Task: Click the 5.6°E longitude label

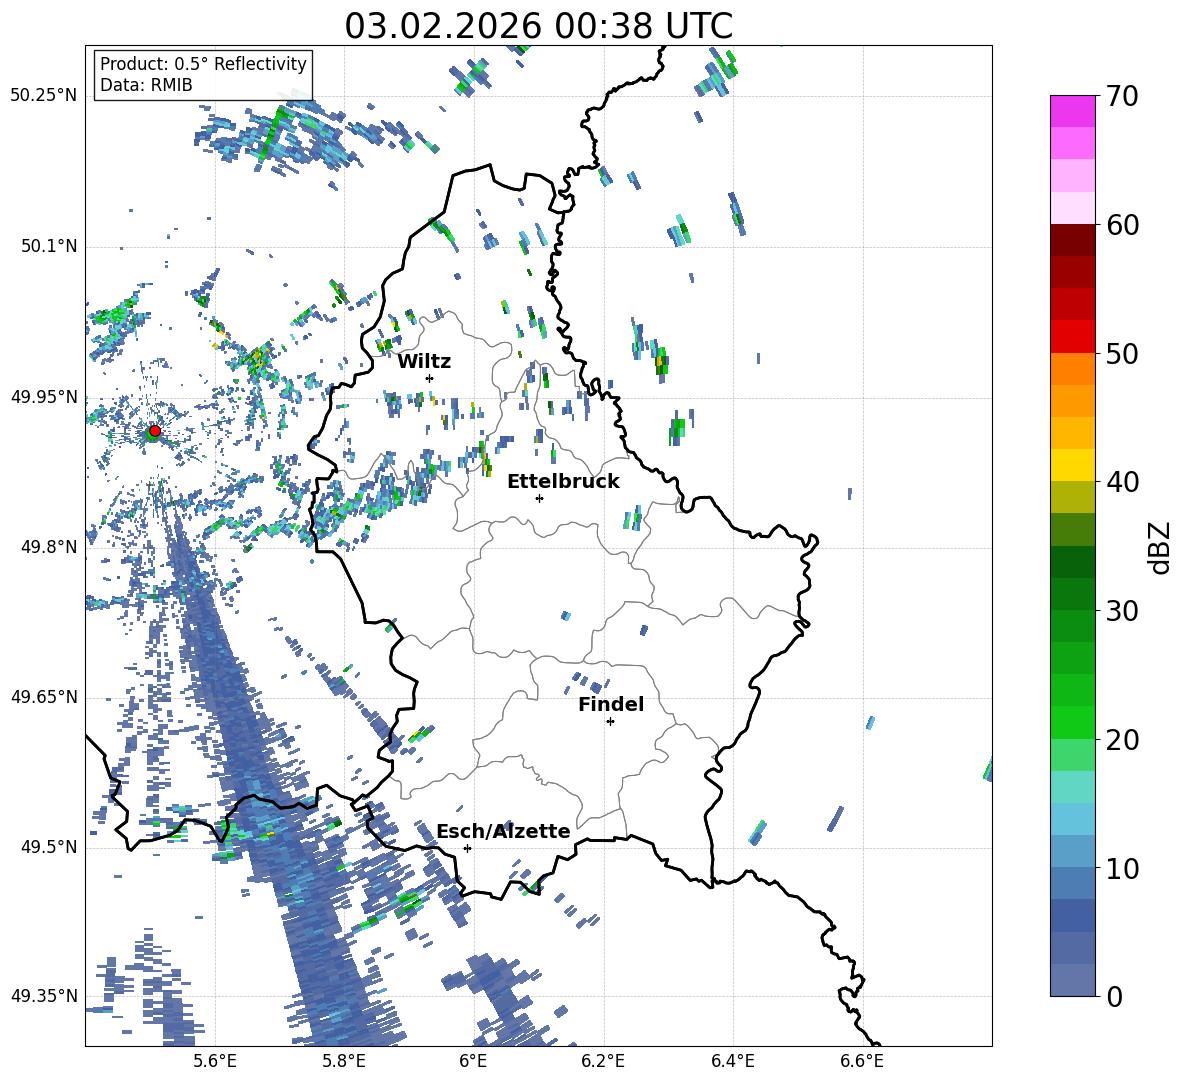Action: pos(215,1061)
